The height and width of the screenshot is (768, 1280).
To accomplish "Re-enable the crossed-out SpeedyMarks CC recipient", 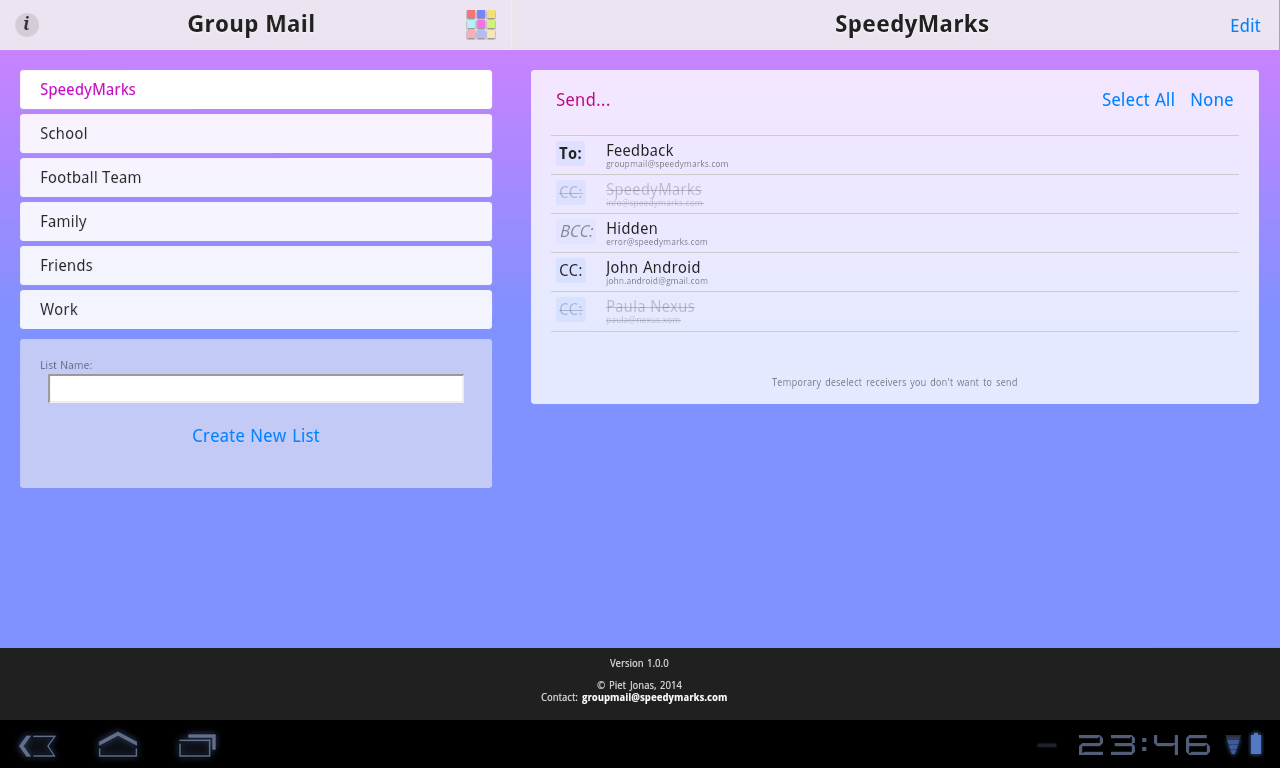I will (x=894, y=194).
